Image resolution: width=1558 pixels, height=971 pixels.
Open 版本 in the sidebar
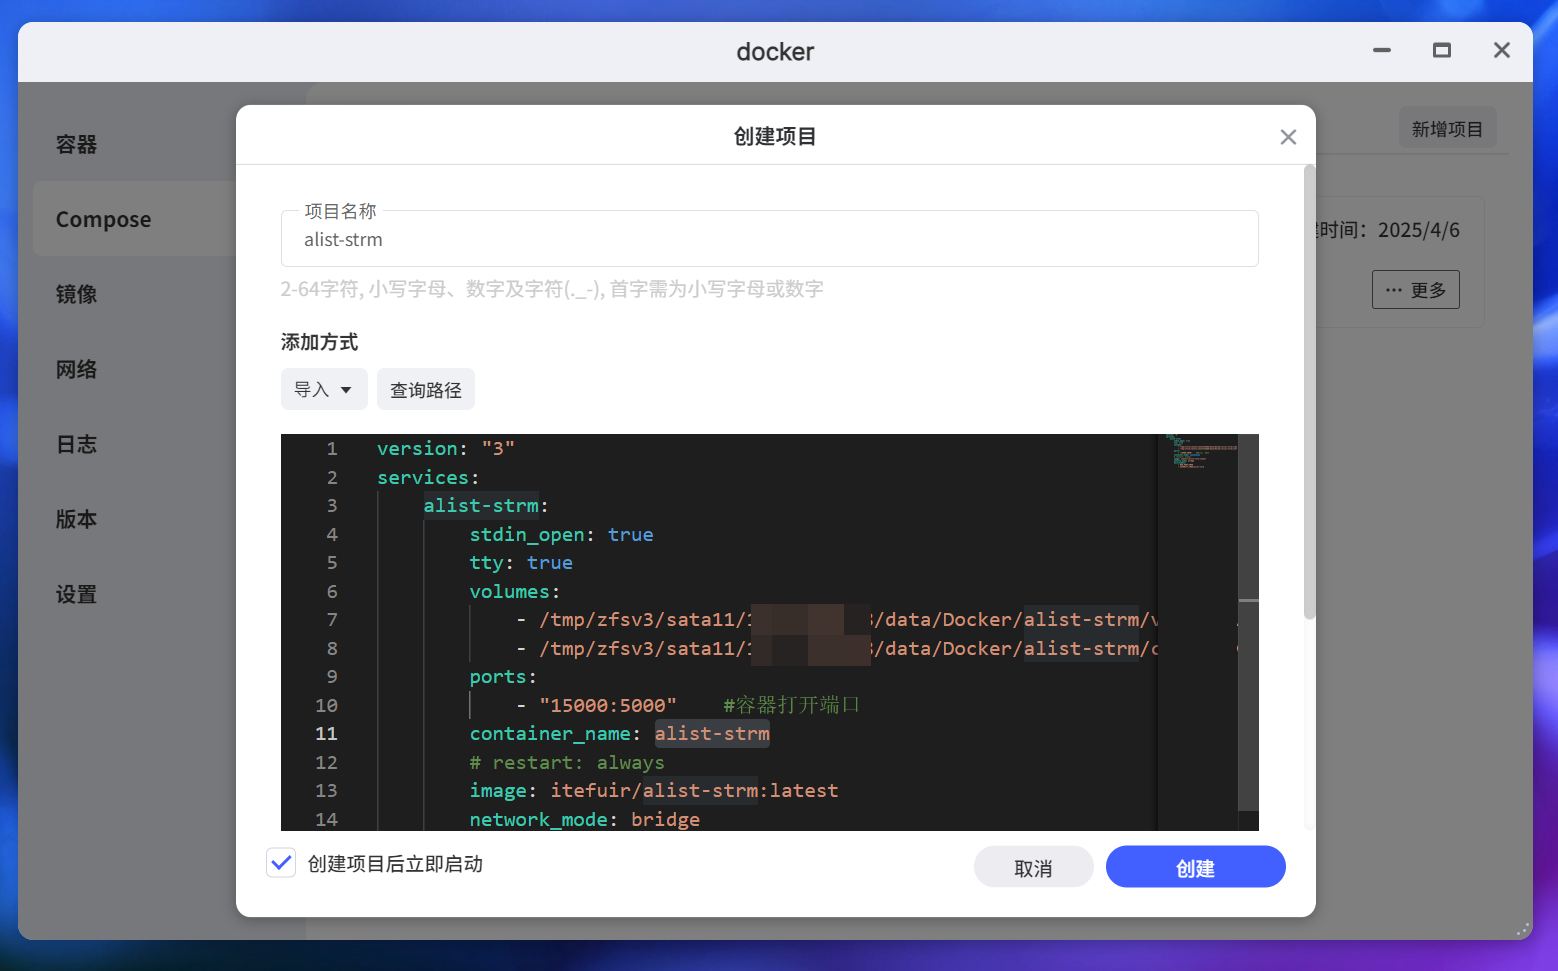click(x=77, y=519)
